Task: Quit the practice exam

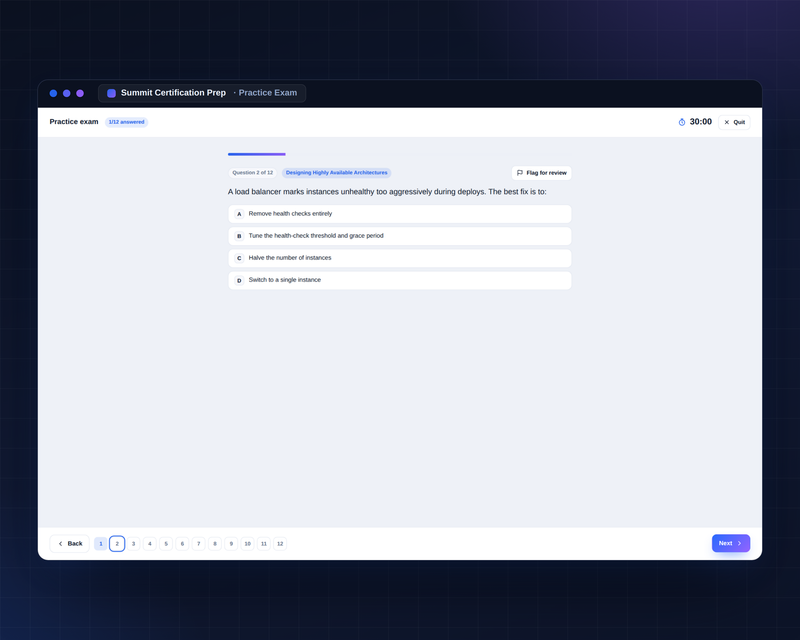Action: pos(734,122)
